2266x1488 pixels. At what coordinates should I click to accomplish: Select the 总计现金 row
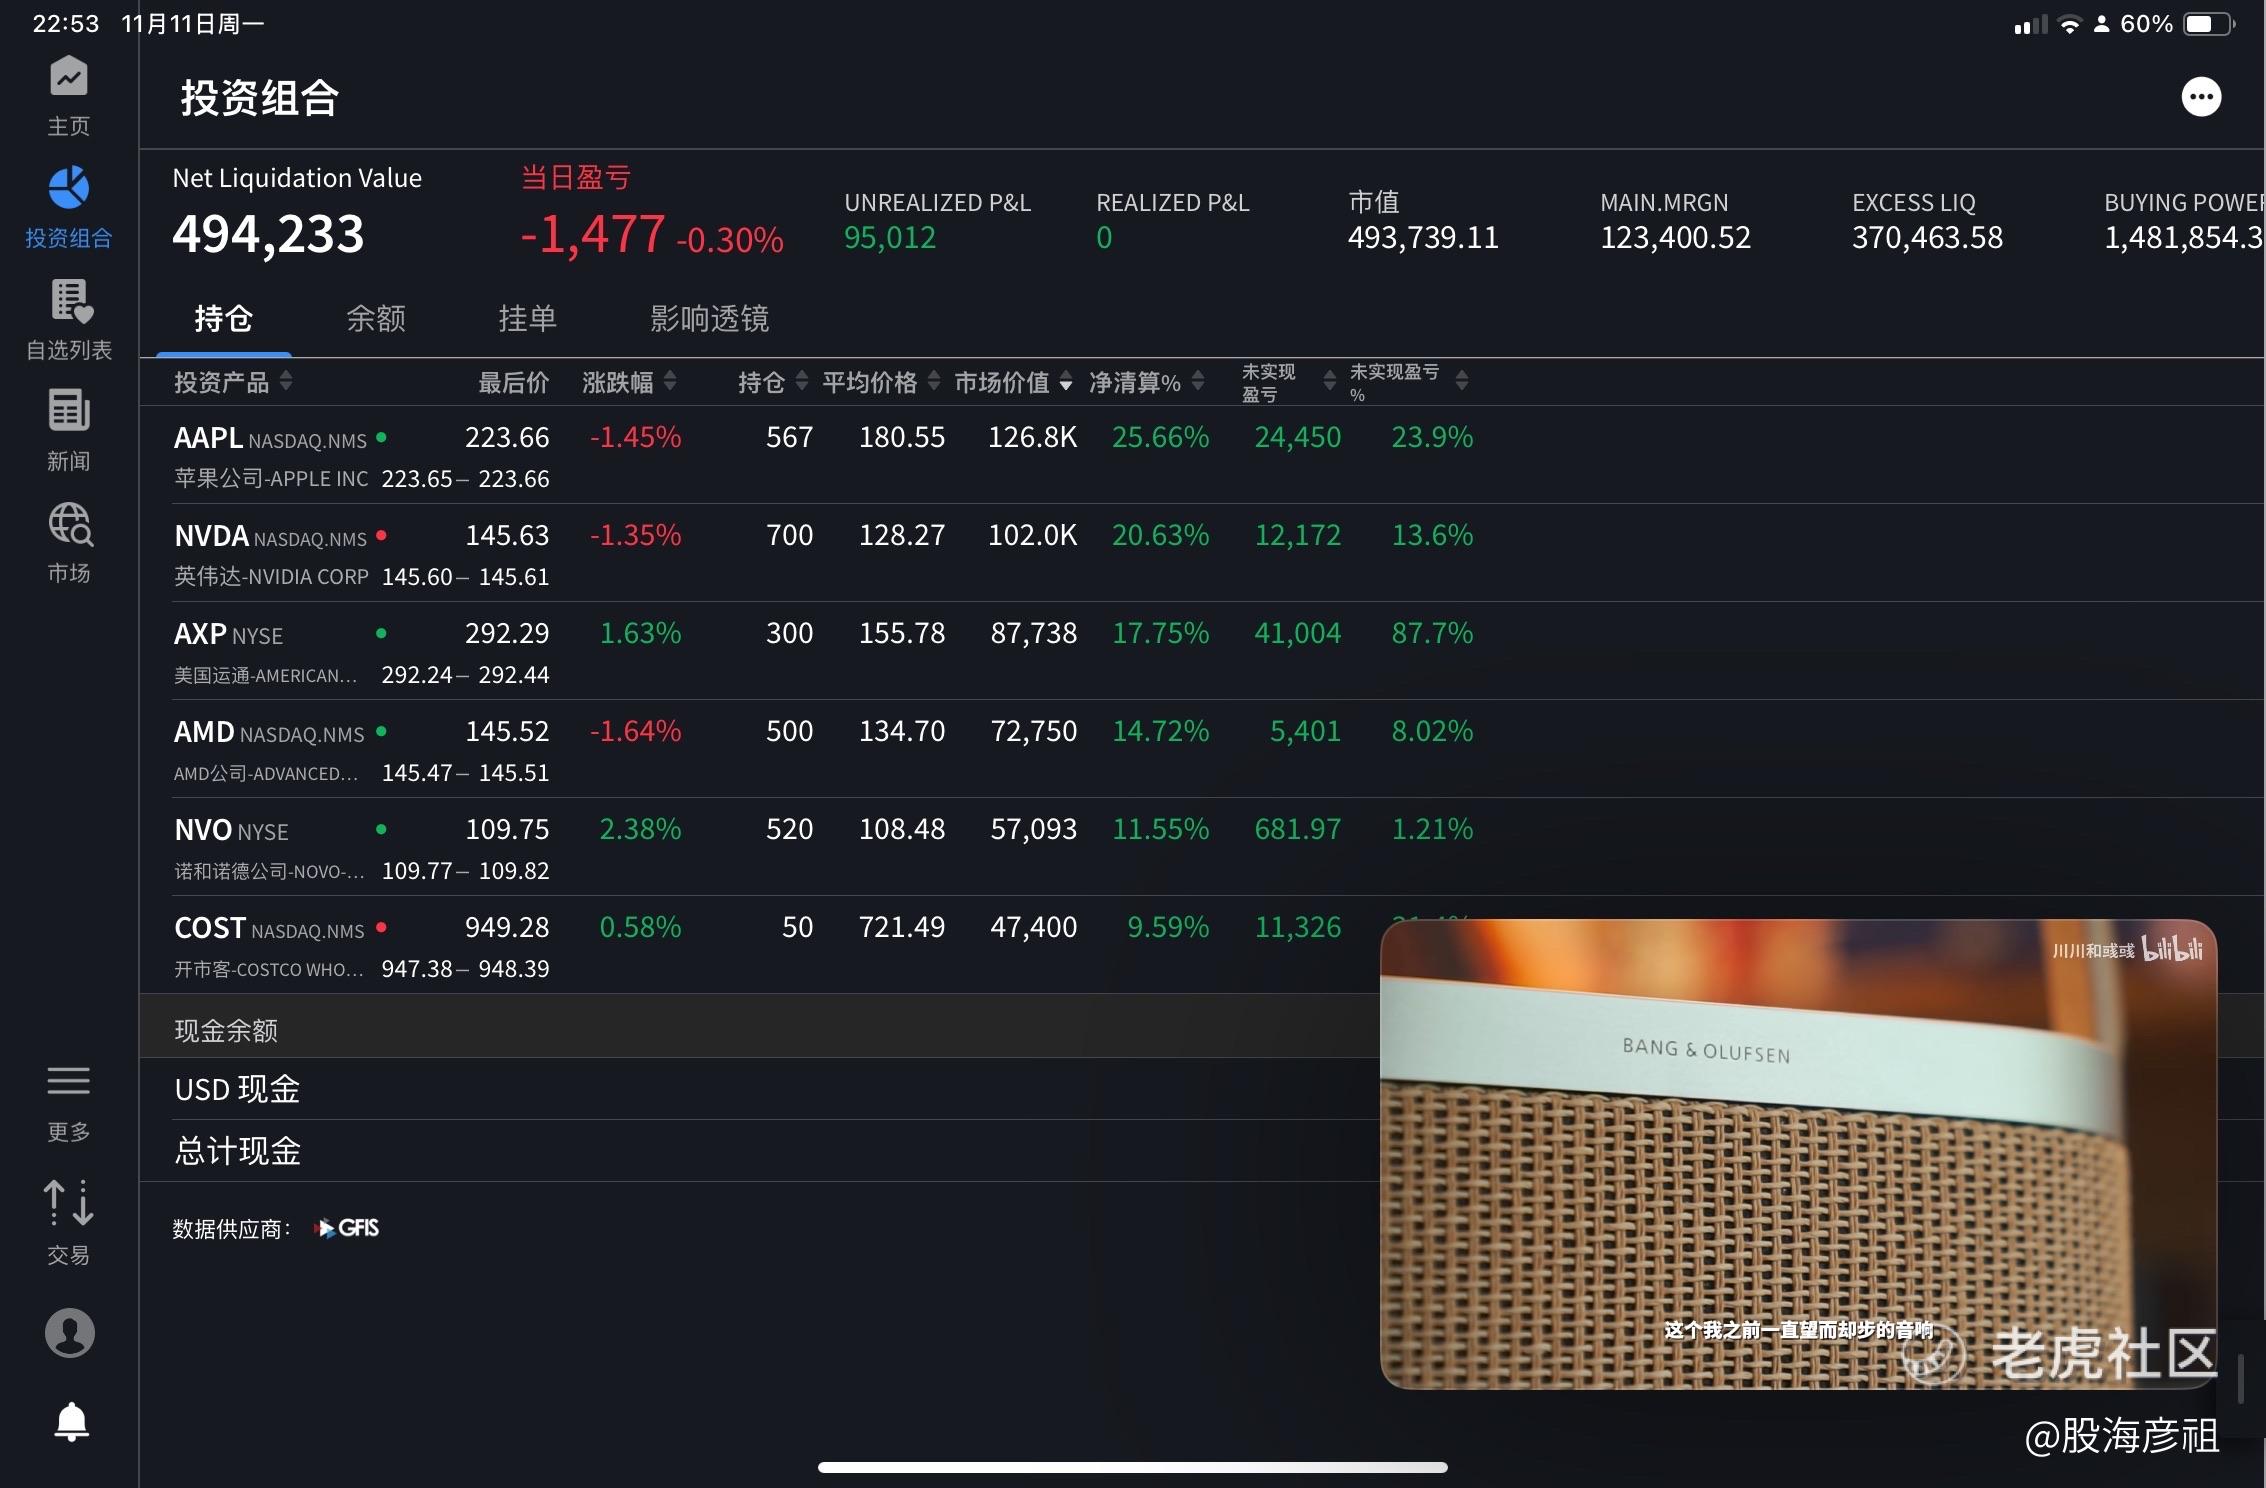[760, 1151]
